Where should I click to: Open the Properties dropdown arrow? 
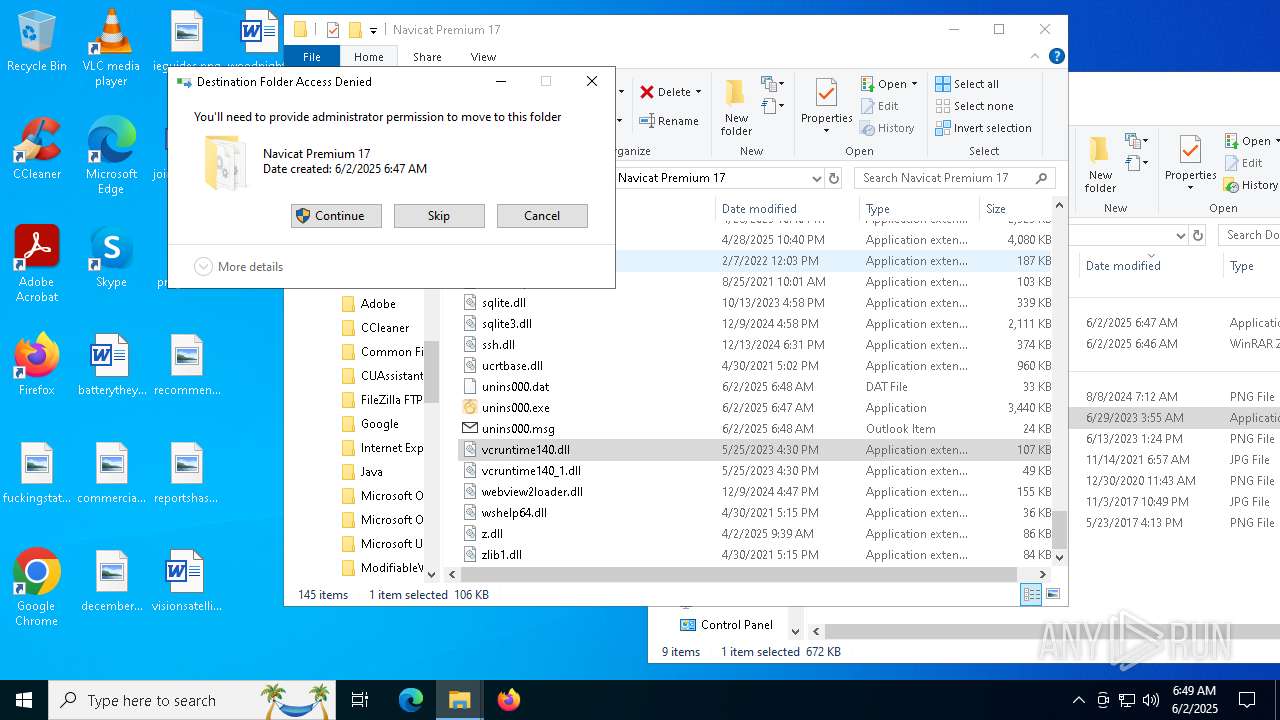826,131
